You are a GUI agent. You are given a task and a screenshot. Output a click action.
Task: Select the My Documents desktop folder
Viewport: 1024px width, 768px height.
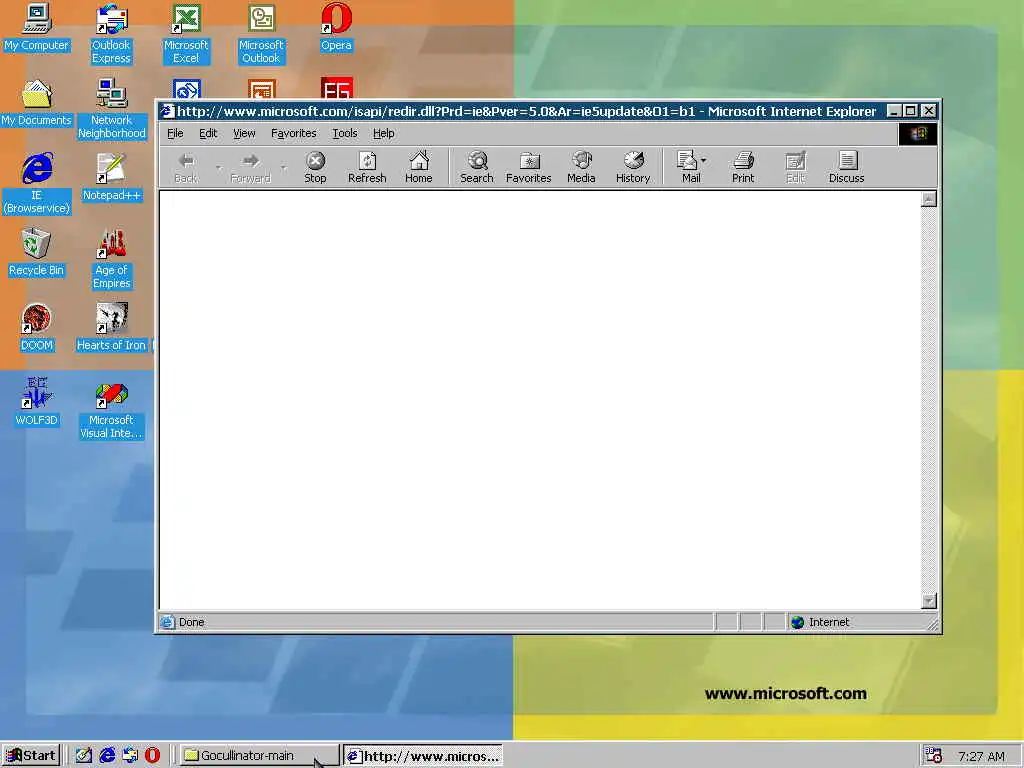tap(37, 103)
